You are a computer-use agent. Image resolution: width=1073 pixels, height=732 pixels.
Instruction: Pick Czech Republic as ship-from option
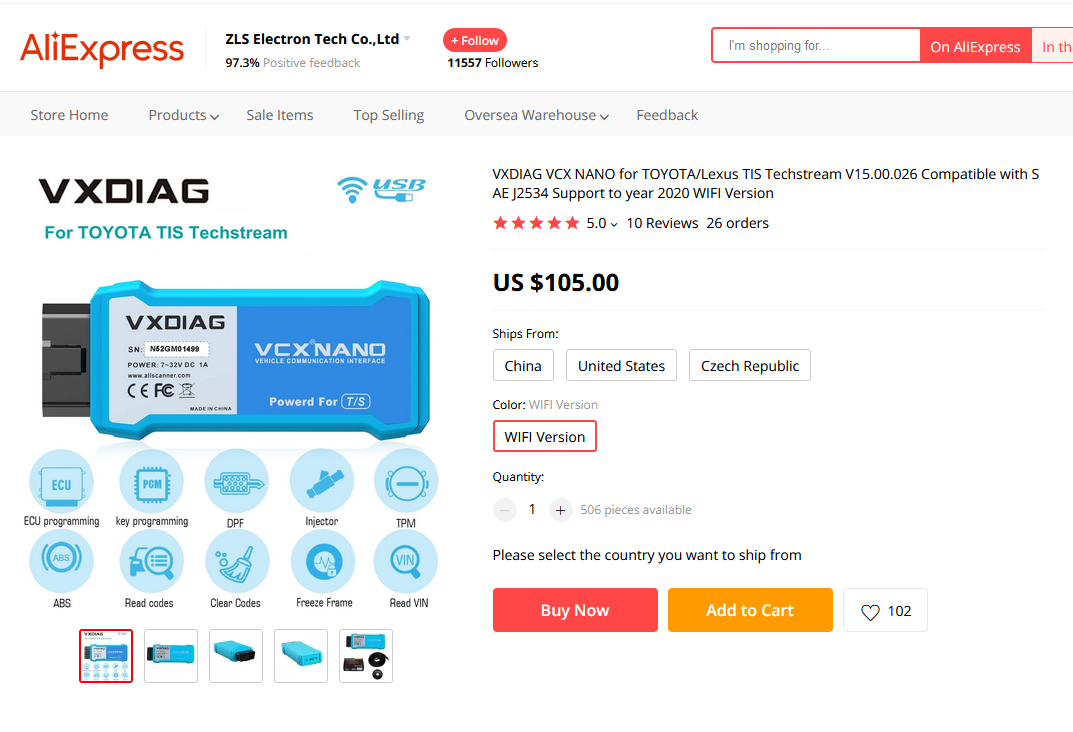coord(749,366)
